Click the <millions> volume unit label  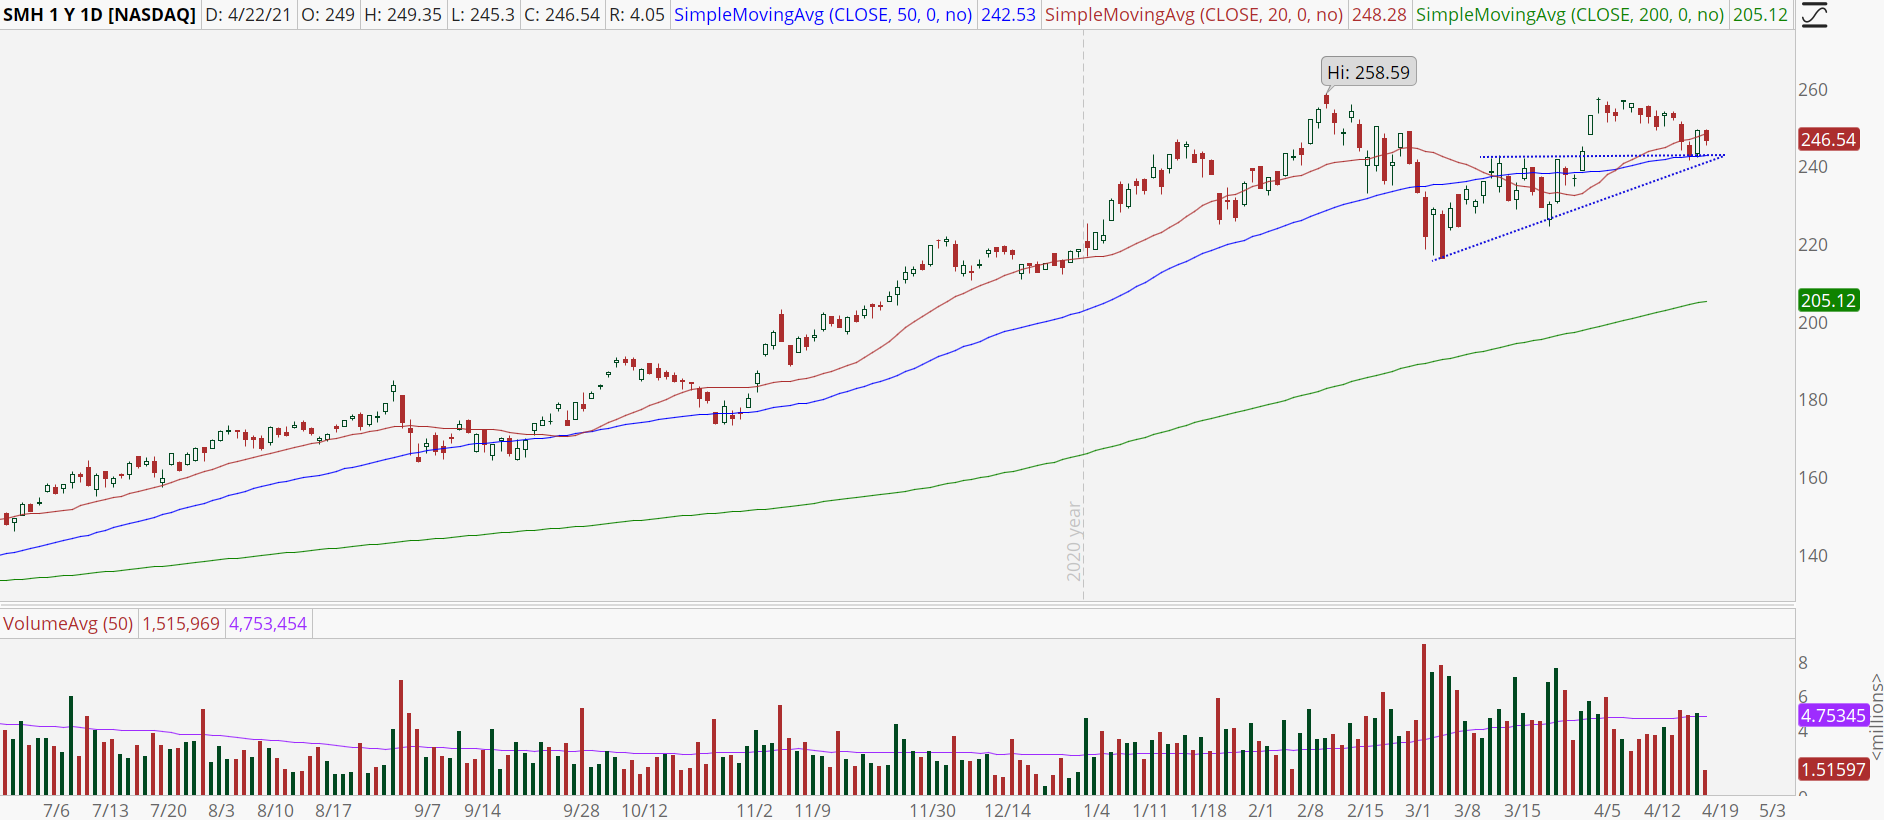tap(1876, 716)
